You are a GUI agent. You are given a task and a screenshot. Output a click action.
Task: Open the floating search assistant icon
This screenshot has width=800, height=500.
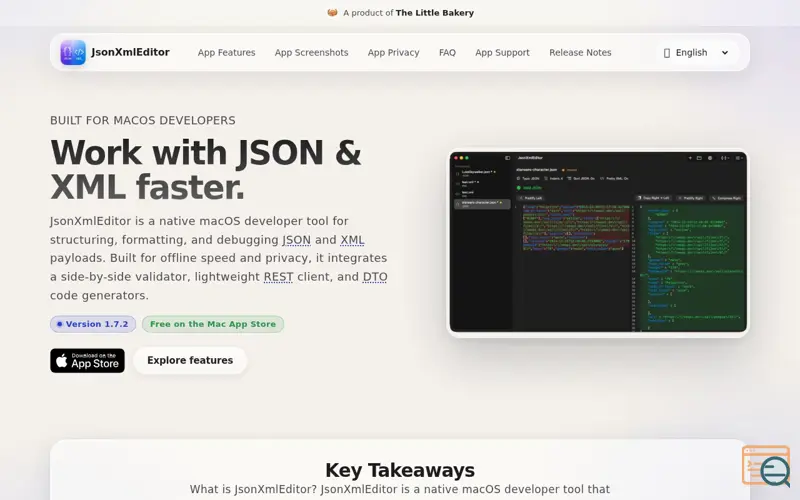[x=766, y=466]
